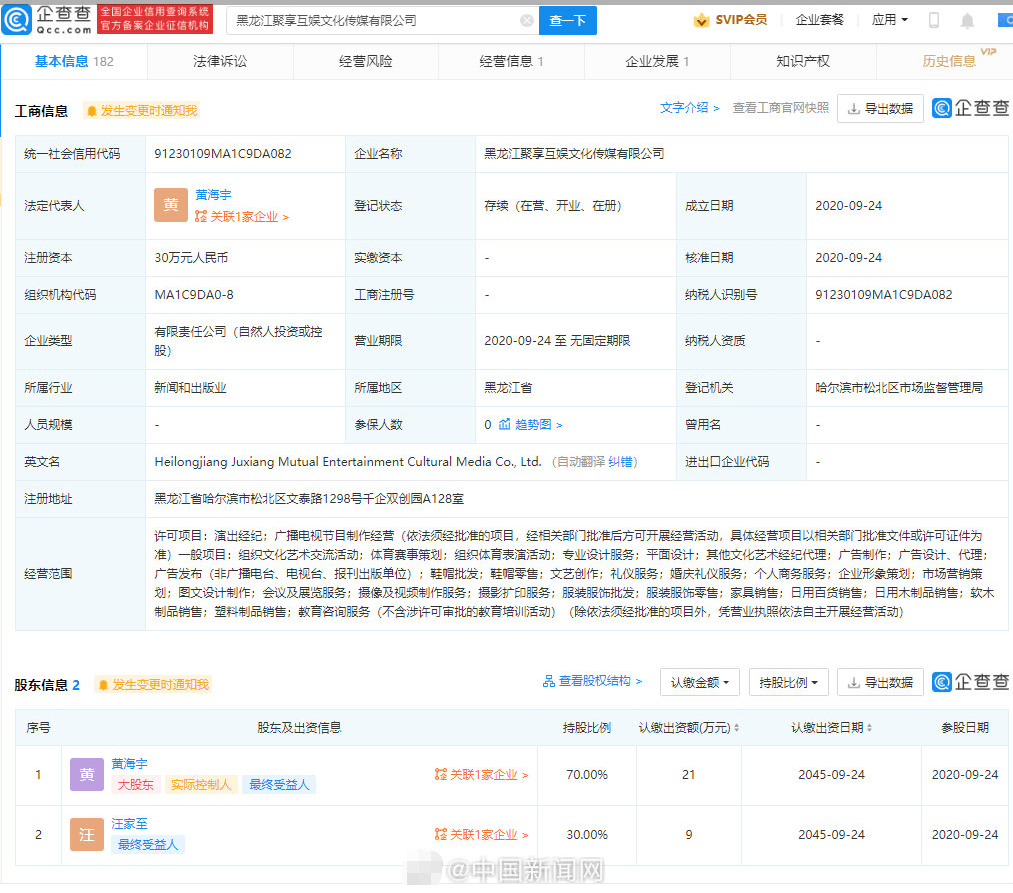Click the 70.00% shareholding cell

pyautogui.click(x=587, y=774)
